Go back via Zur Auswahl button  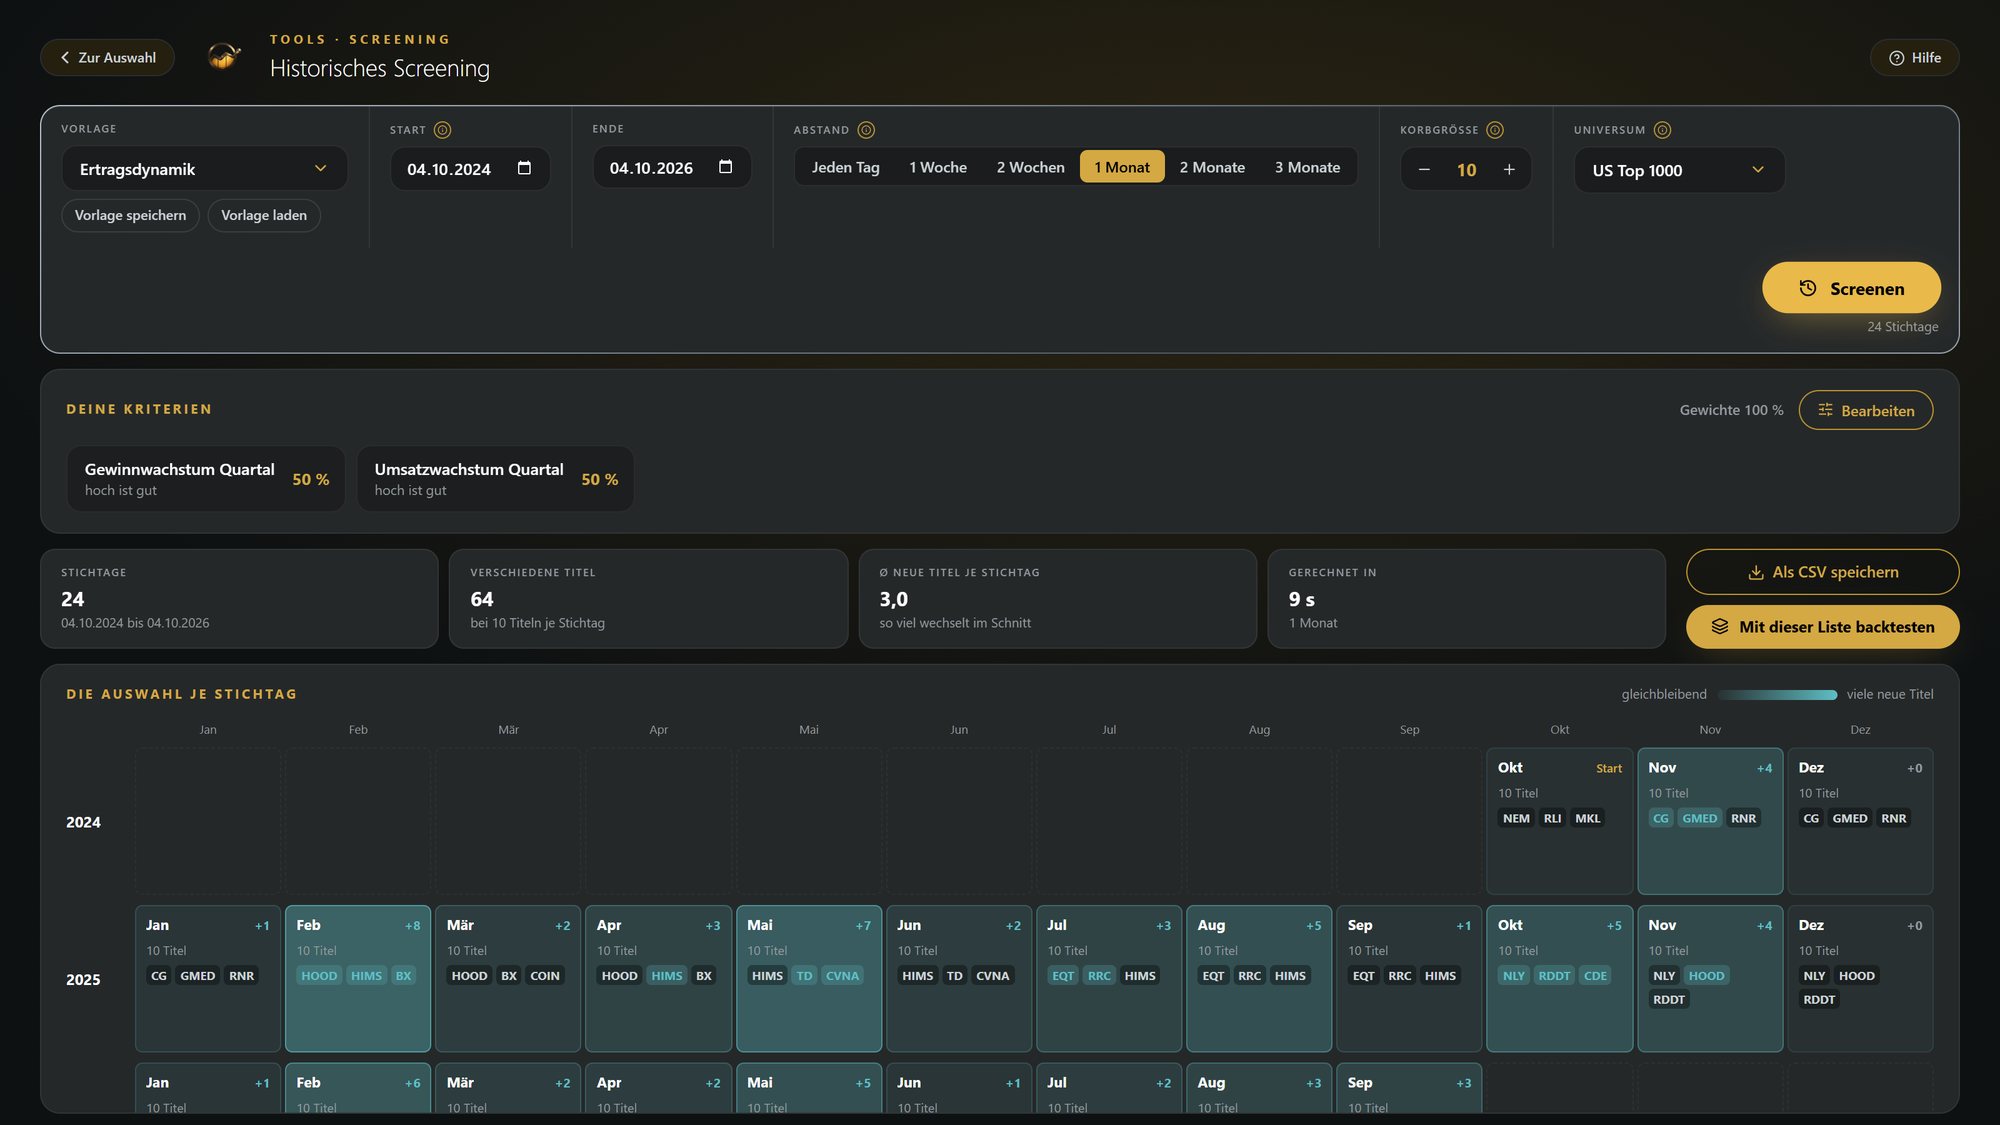(x=107, y=58)
